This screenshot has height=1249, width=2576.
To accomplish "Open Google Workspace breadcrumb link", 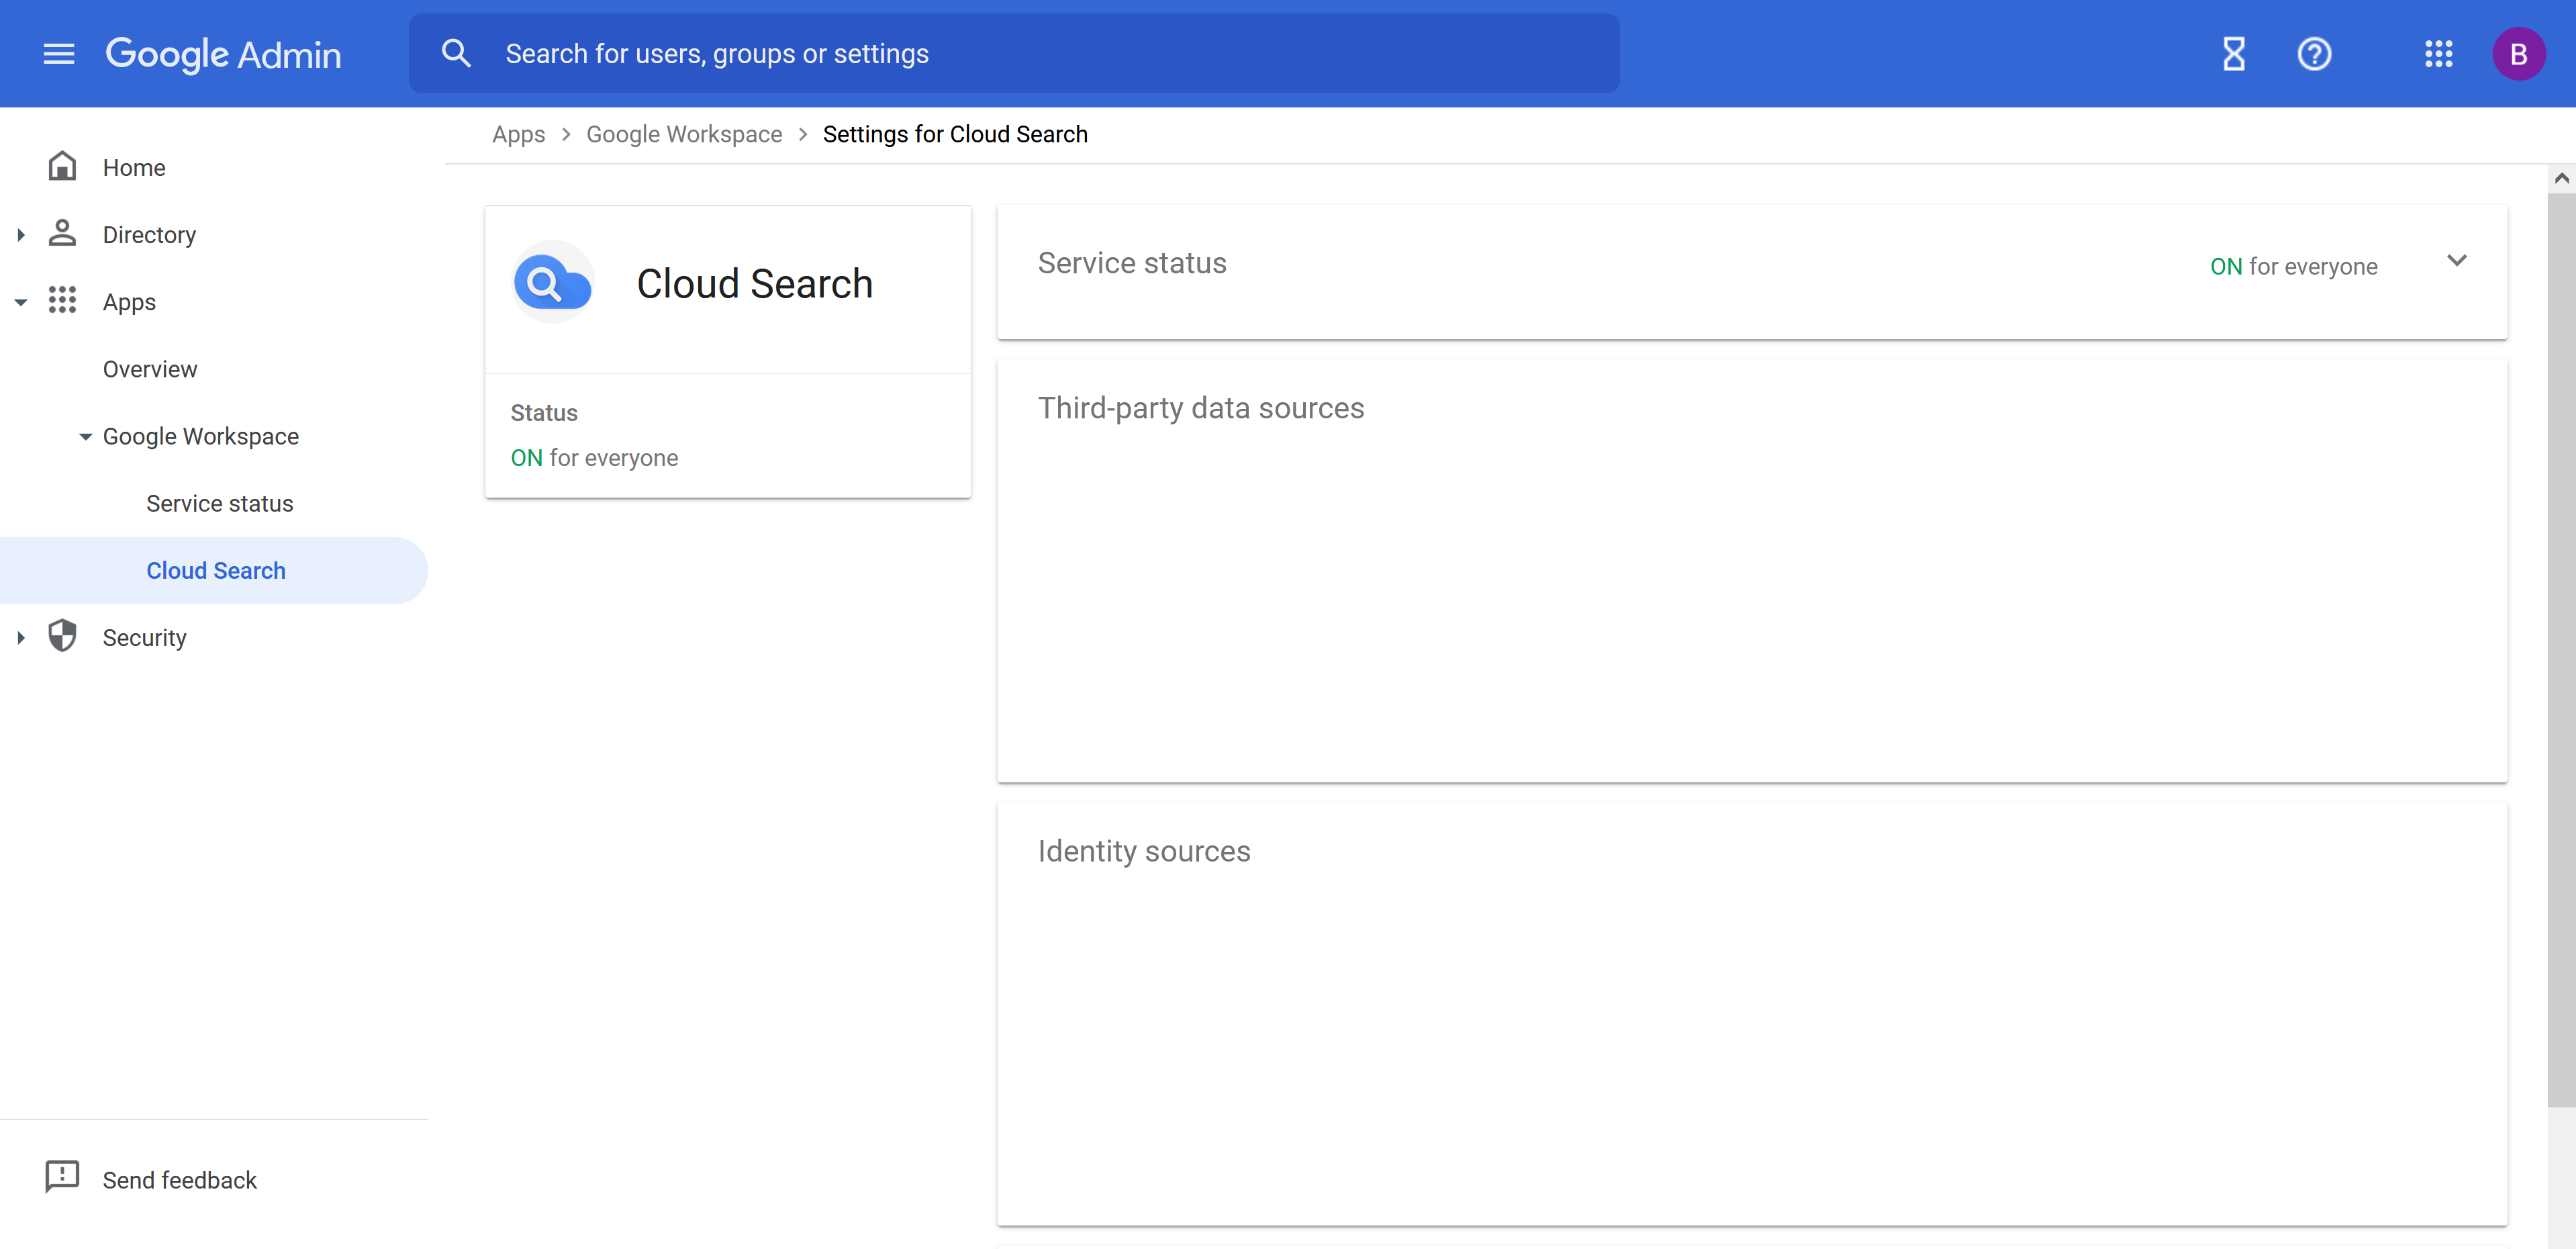I will 684,134.
